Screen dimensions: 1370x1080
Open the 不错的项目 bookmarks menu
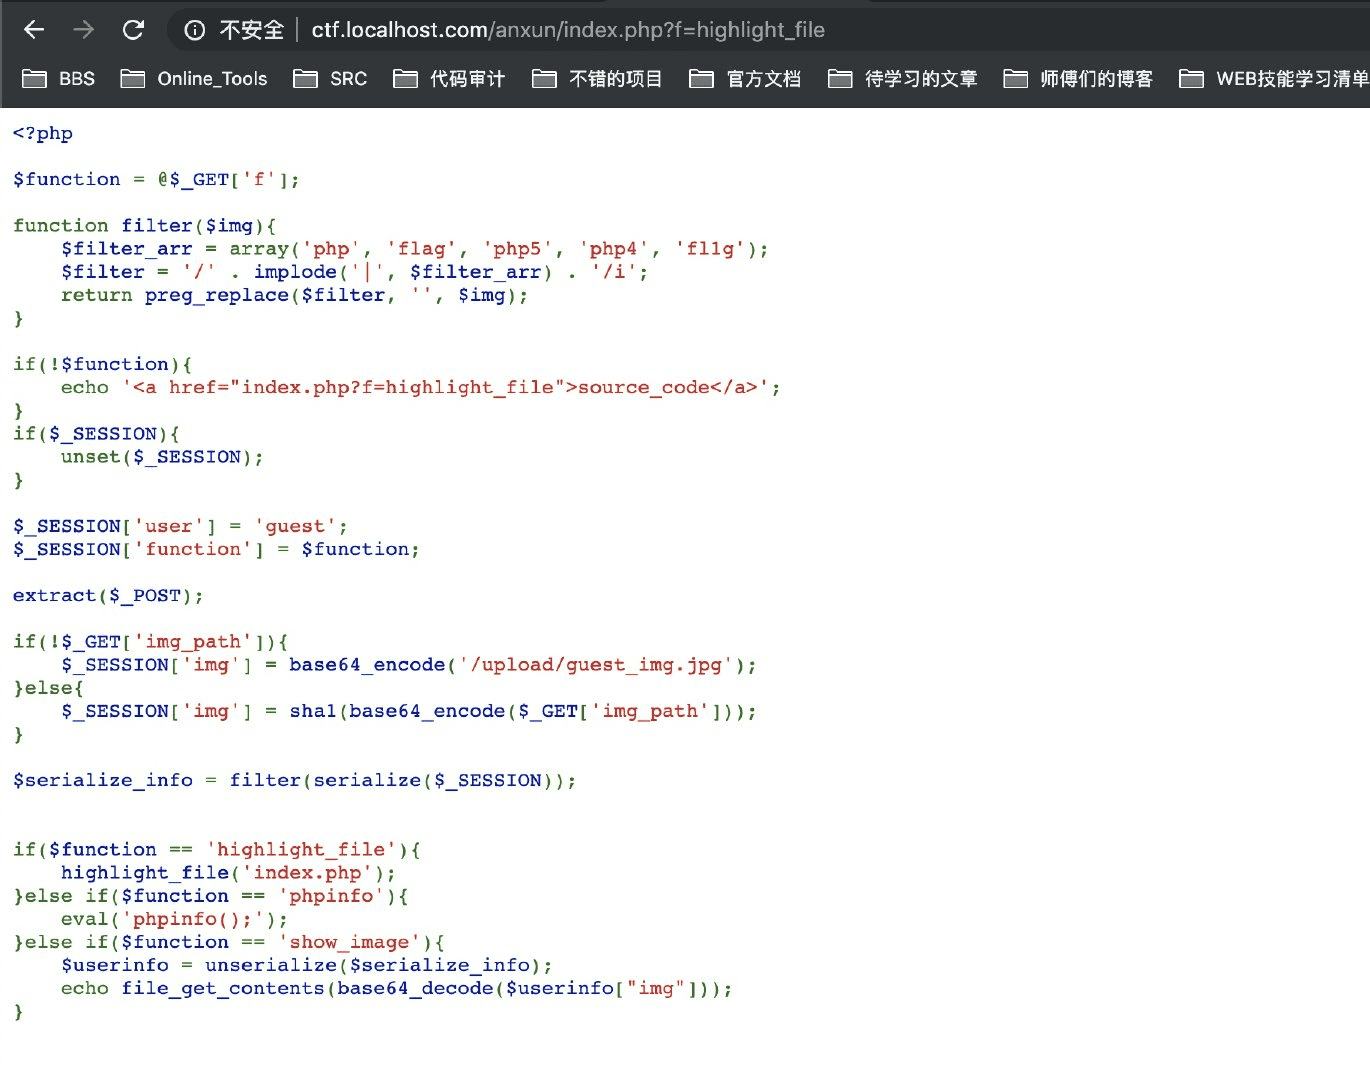tap(598, 78)
